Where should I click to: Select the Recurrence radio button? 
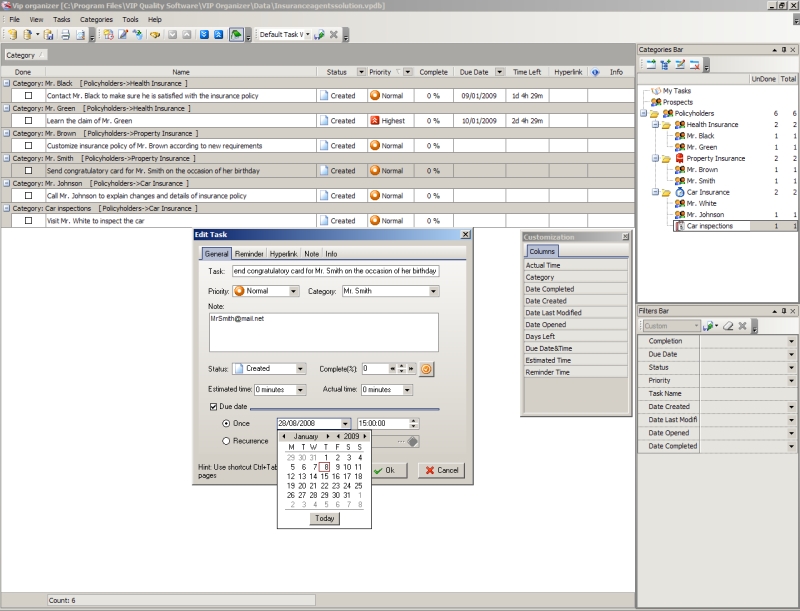[x=227, y=440]
